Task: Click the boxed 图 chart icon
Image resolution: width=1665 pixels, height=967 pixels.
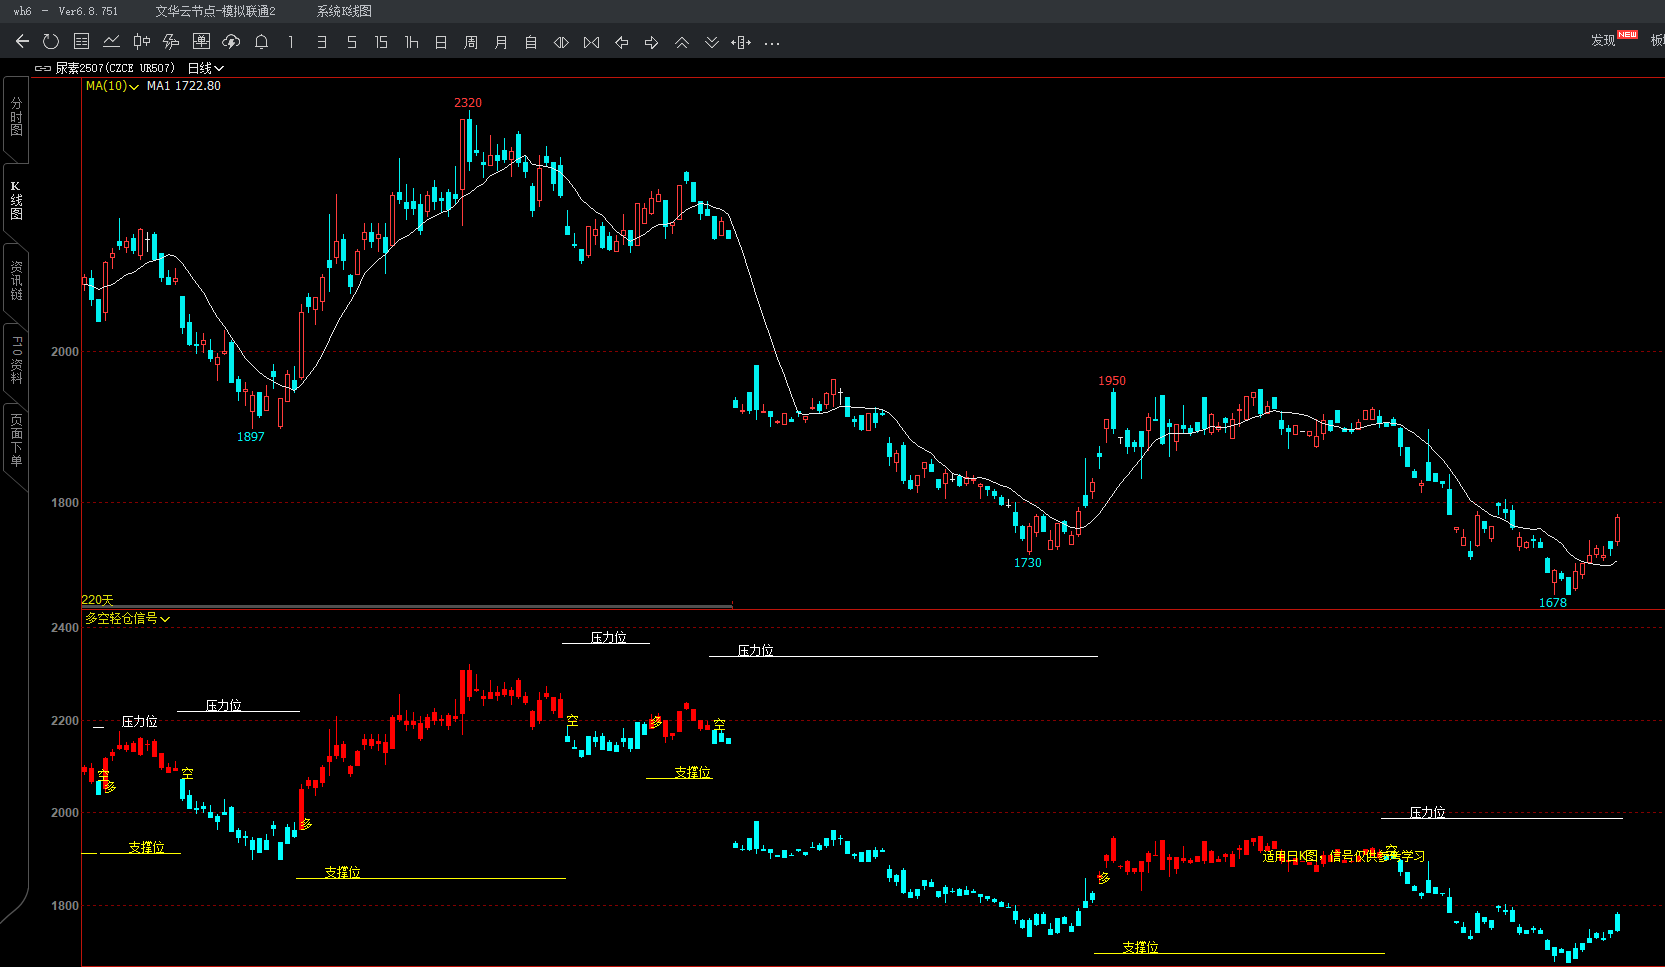Action: pyautogui.click(x=201, y=42)
